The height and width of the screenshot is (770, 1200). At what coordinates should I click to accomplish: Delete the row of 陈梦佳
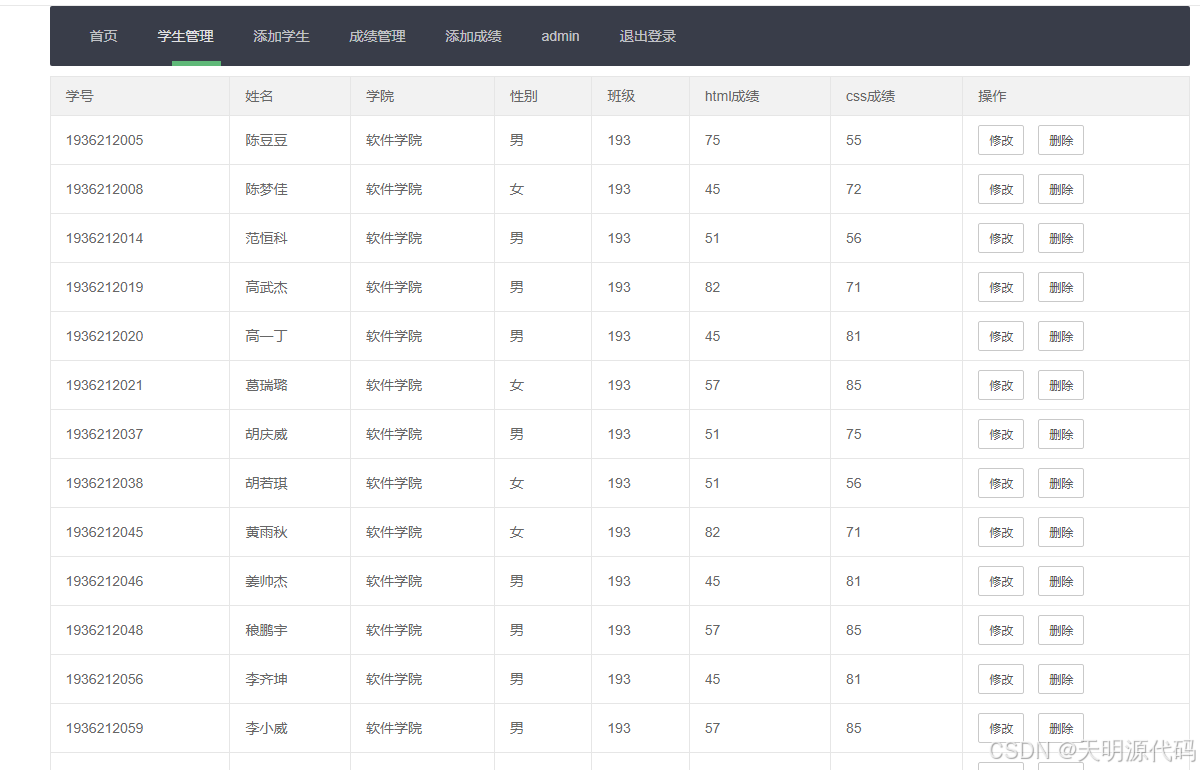click(1061, 189)
